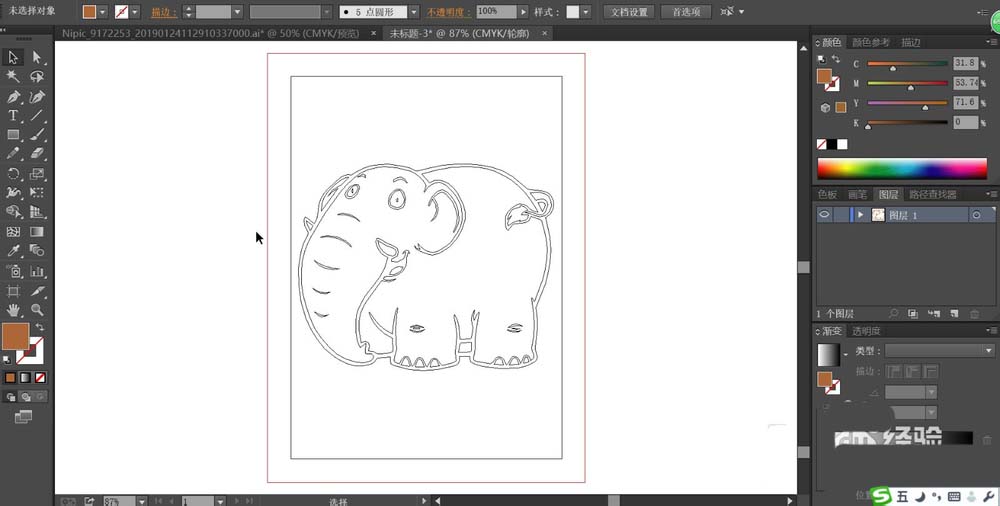Select the Selection tool (black arrow)
The height and width of the screenshot is (506, 1000).
click(x=13, y=57)
